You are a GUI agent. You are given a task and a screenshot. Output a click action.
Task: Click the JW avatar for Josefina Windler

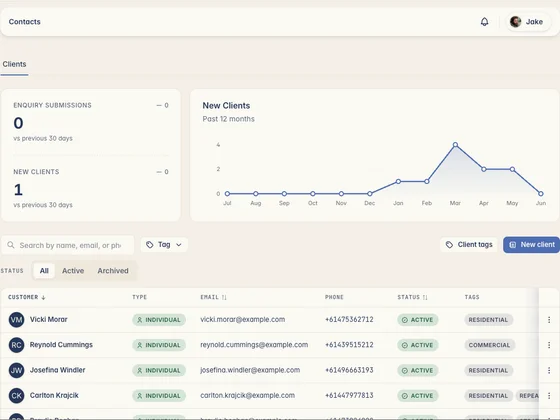coord(16,370)
